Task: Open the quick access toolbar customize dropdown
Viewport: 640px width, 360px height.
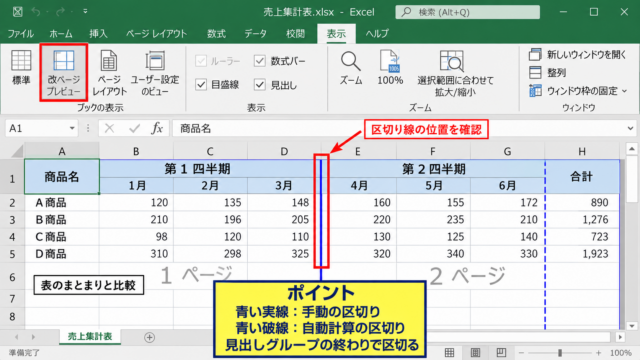Action: pos(85,12)
